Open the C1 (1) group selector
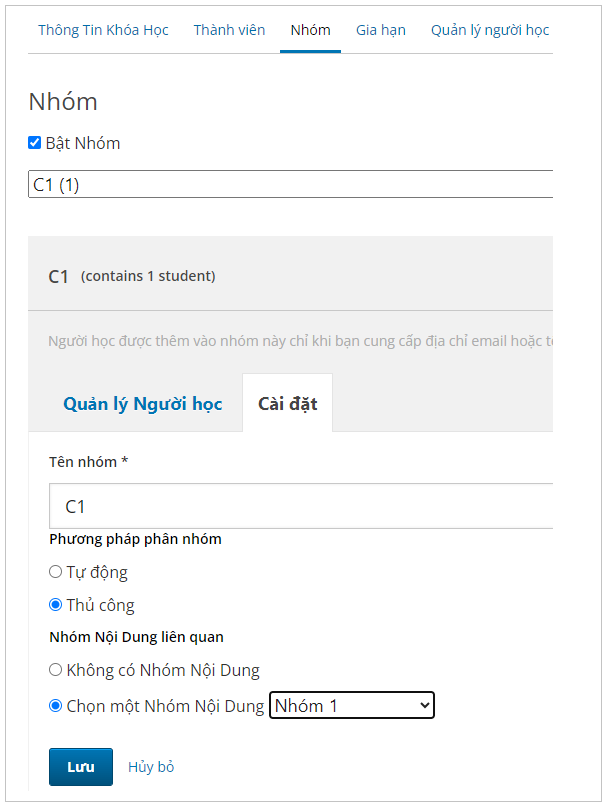606x806 pixels. point(290,184)
